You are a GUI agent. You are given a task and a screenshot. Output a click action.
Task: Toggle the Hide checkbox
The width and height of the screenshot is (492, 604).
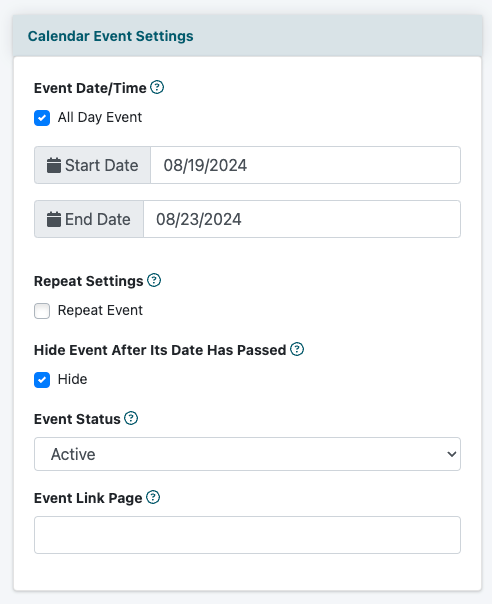pyautogui.click(x=42, y=380)
